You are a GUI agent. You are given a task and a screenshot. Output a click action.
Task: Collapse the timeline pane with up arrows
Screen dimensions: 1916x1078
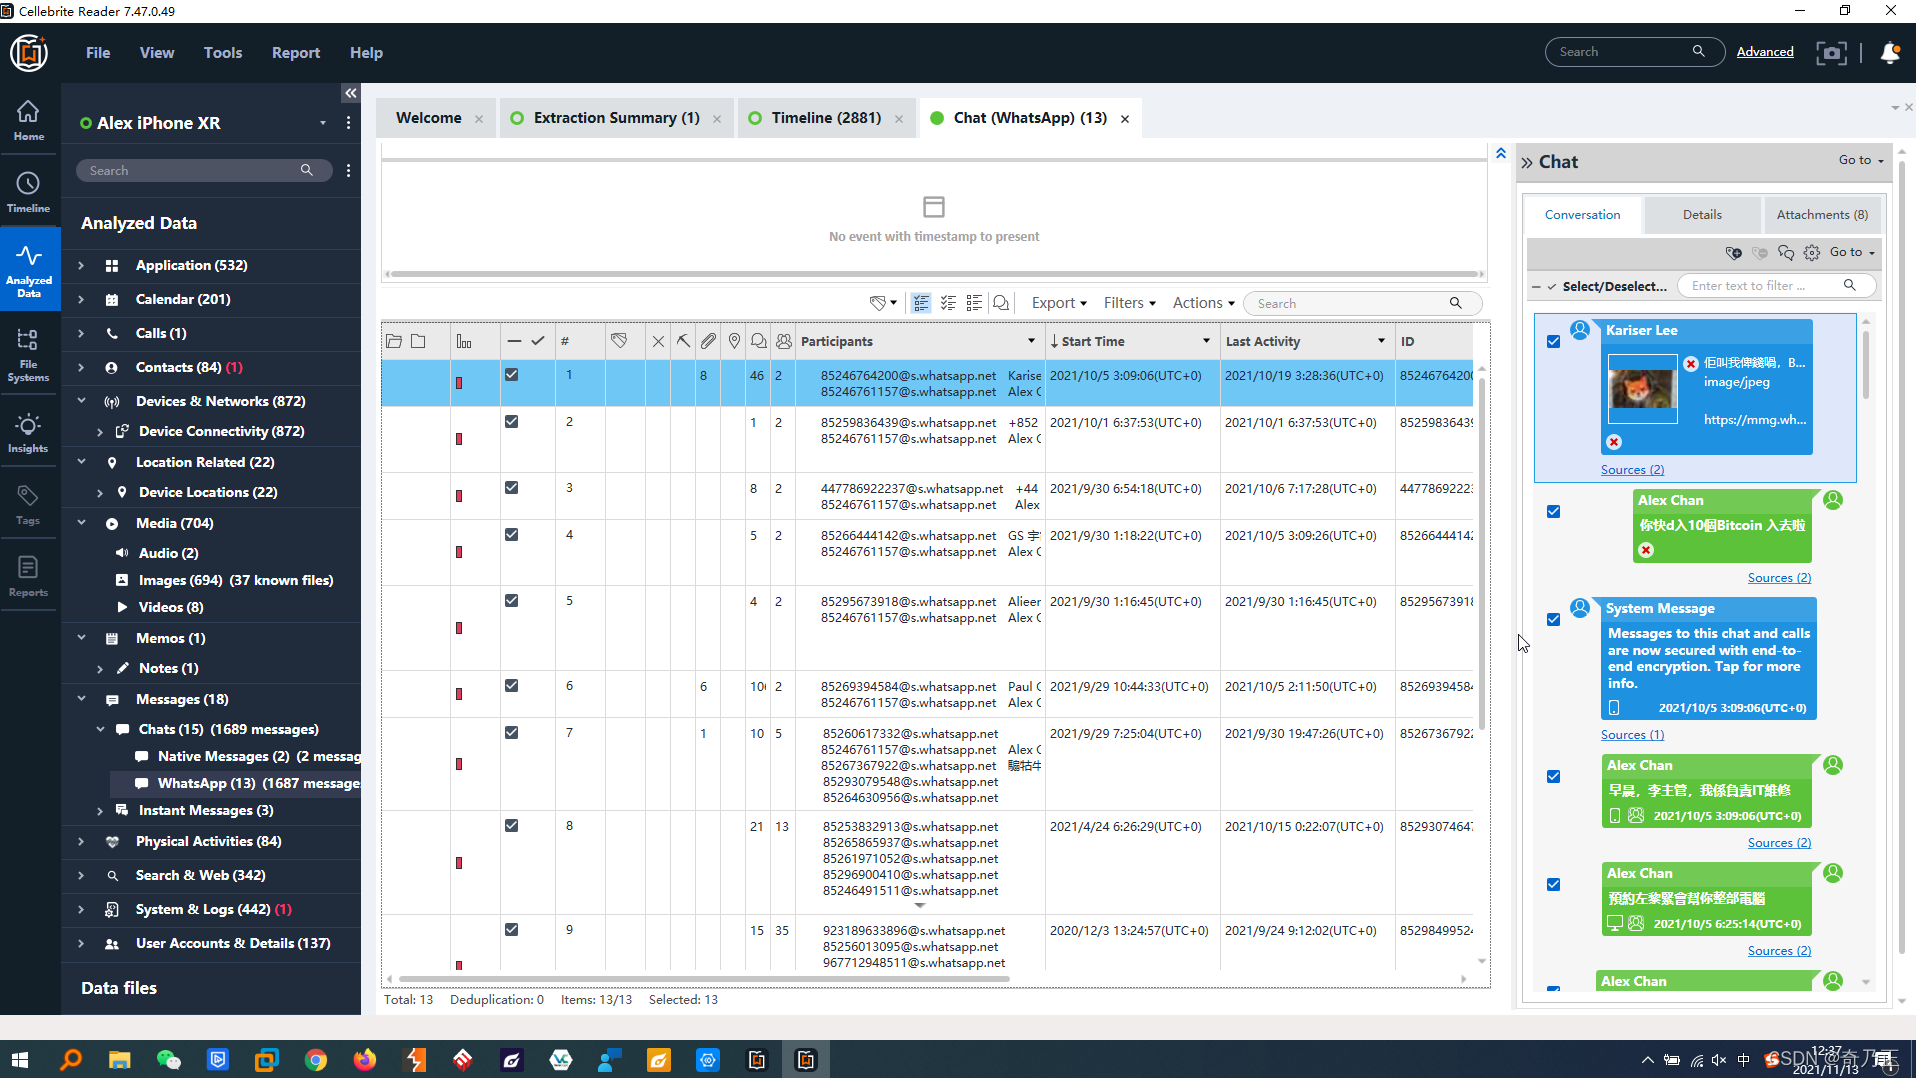pos(1501,153)
